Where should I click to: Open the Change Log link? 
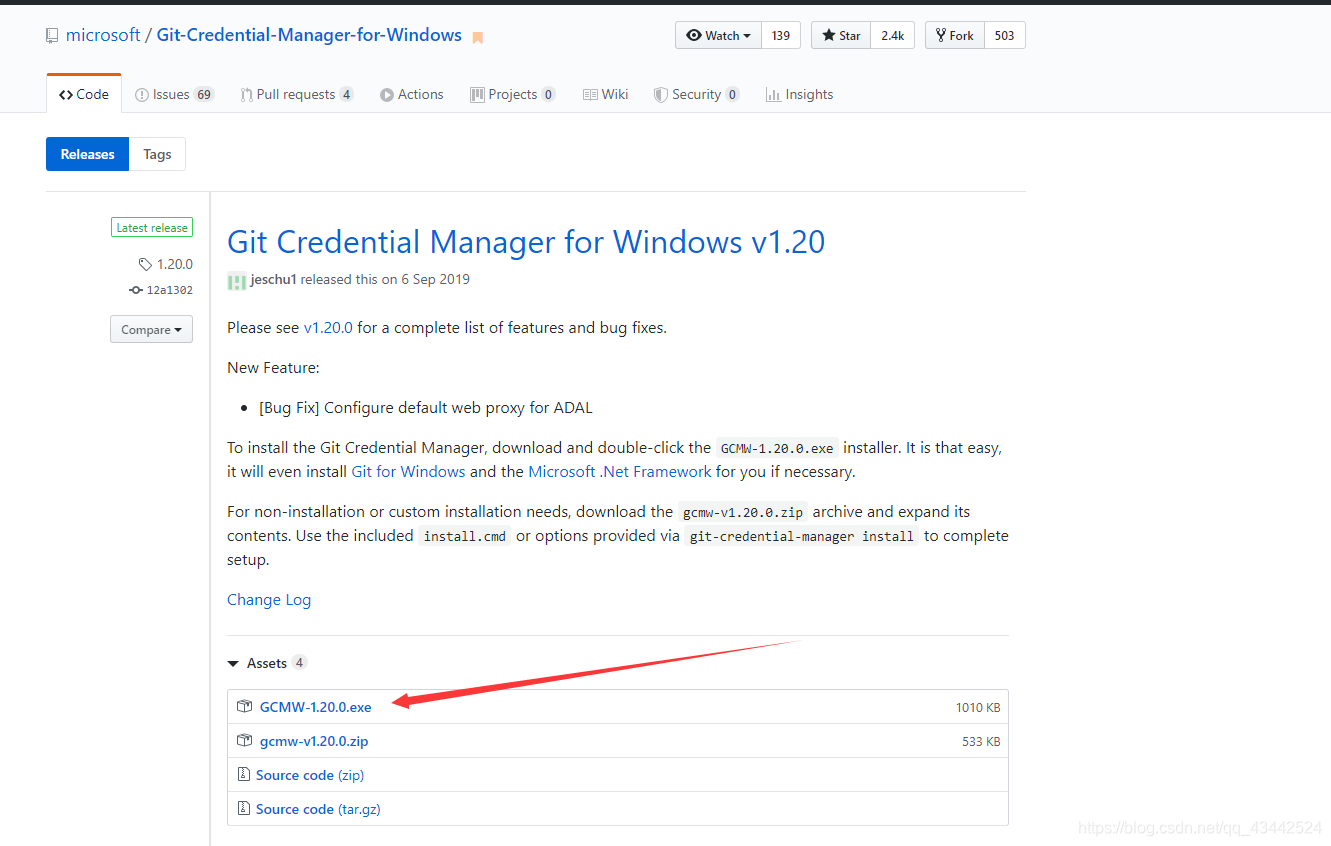269,599
